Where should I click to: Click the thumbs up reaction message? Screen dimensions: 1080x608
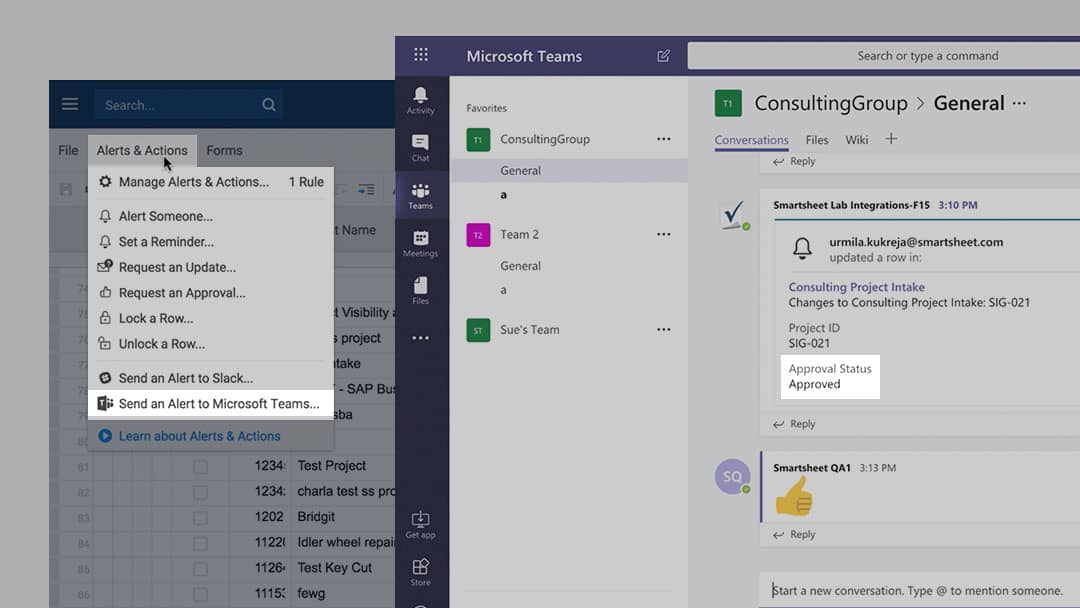coord(794,496)
